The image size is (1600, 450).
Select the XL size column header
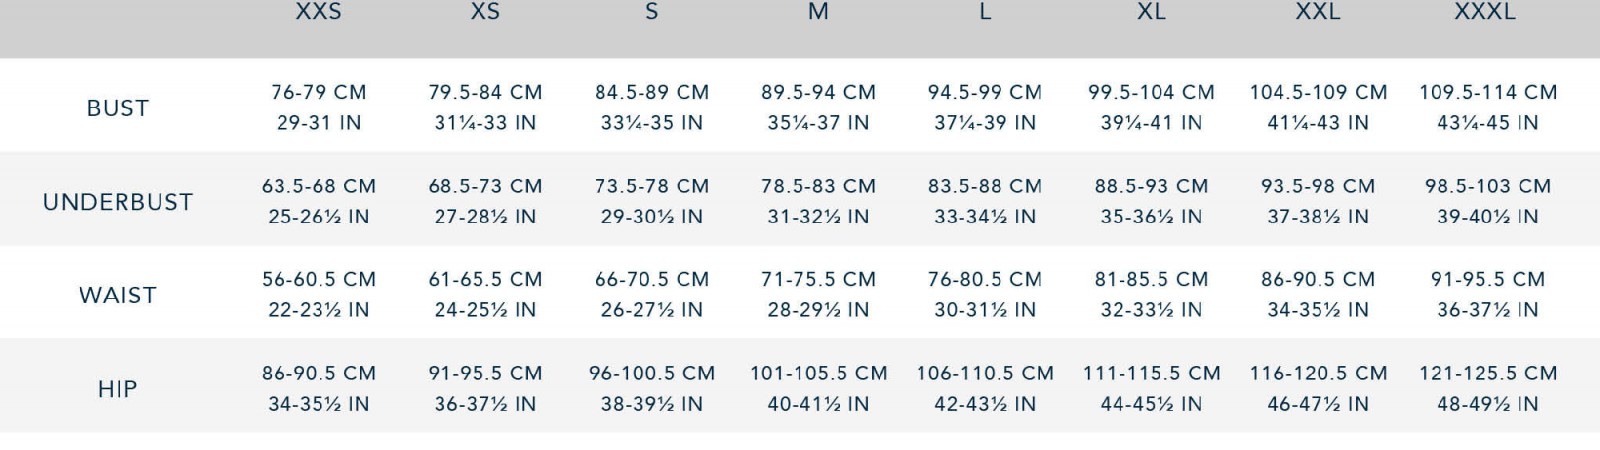[x=1151, y=12]
